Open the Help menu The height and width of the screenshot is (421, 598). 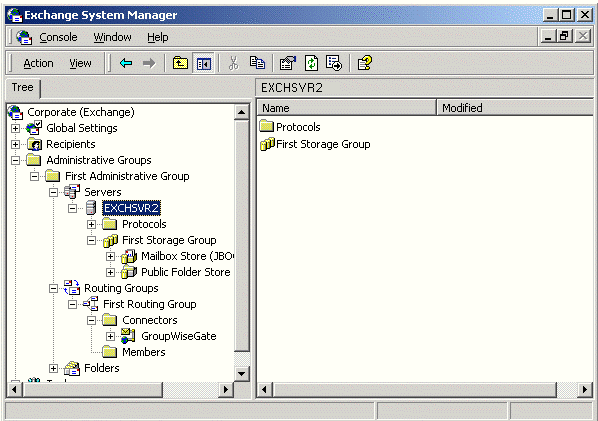(x=158, y=37)
